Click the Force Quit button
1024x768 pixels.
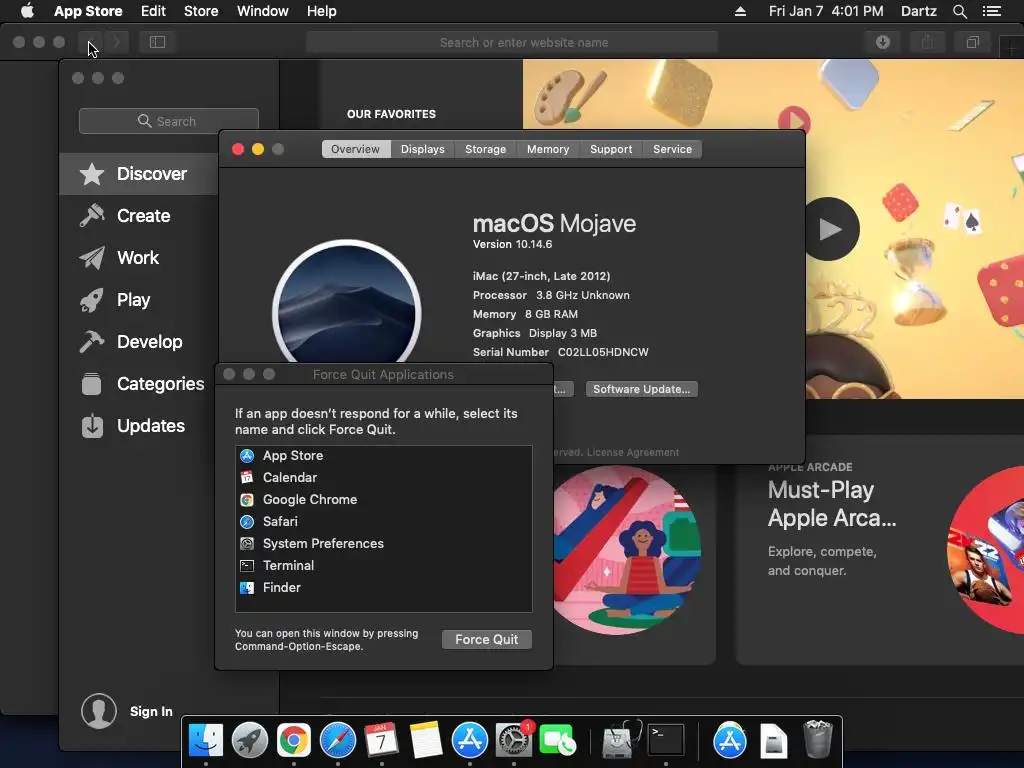coord(487,639)
